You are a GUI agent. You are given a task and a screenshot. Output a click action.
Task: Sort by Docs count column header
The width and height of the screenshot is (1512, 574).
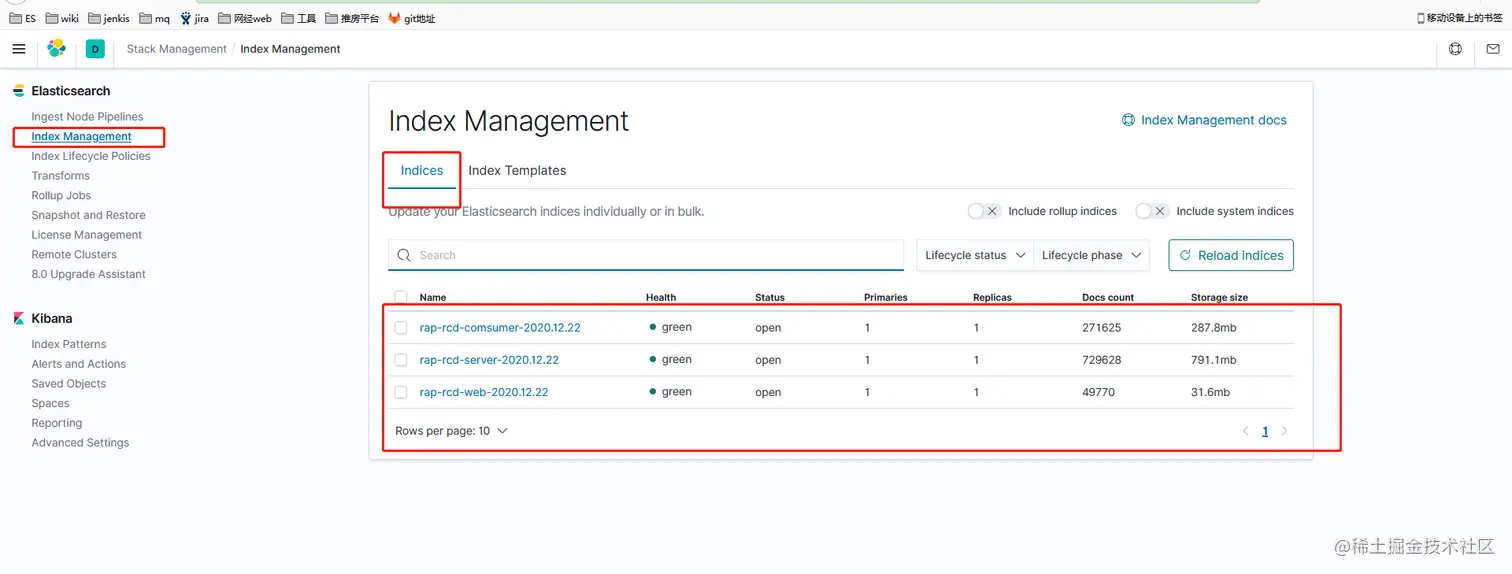tap(1108, 297)
